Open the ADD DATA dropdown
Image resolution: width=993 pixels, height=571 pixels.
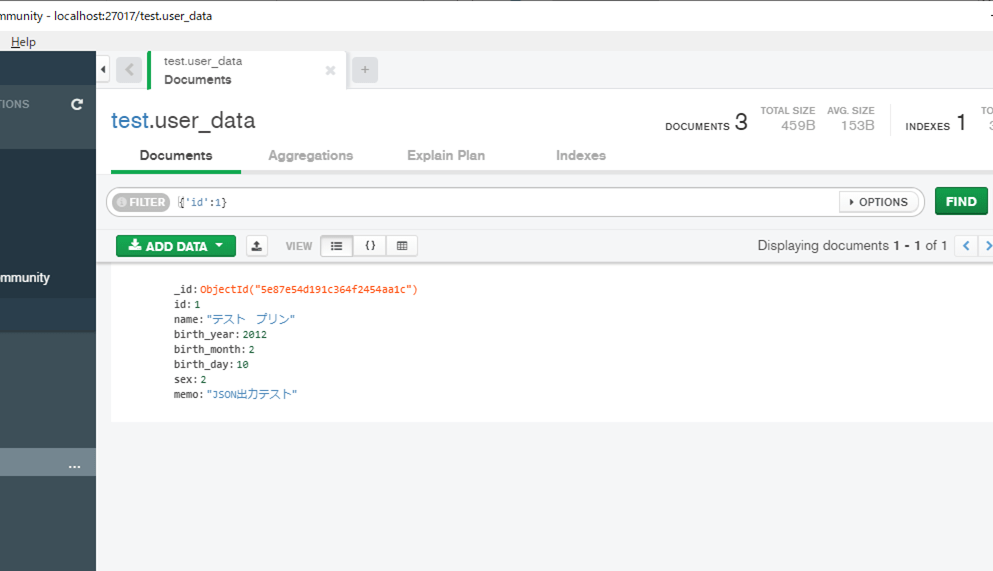pyautogui.click(x=176, y=246)
